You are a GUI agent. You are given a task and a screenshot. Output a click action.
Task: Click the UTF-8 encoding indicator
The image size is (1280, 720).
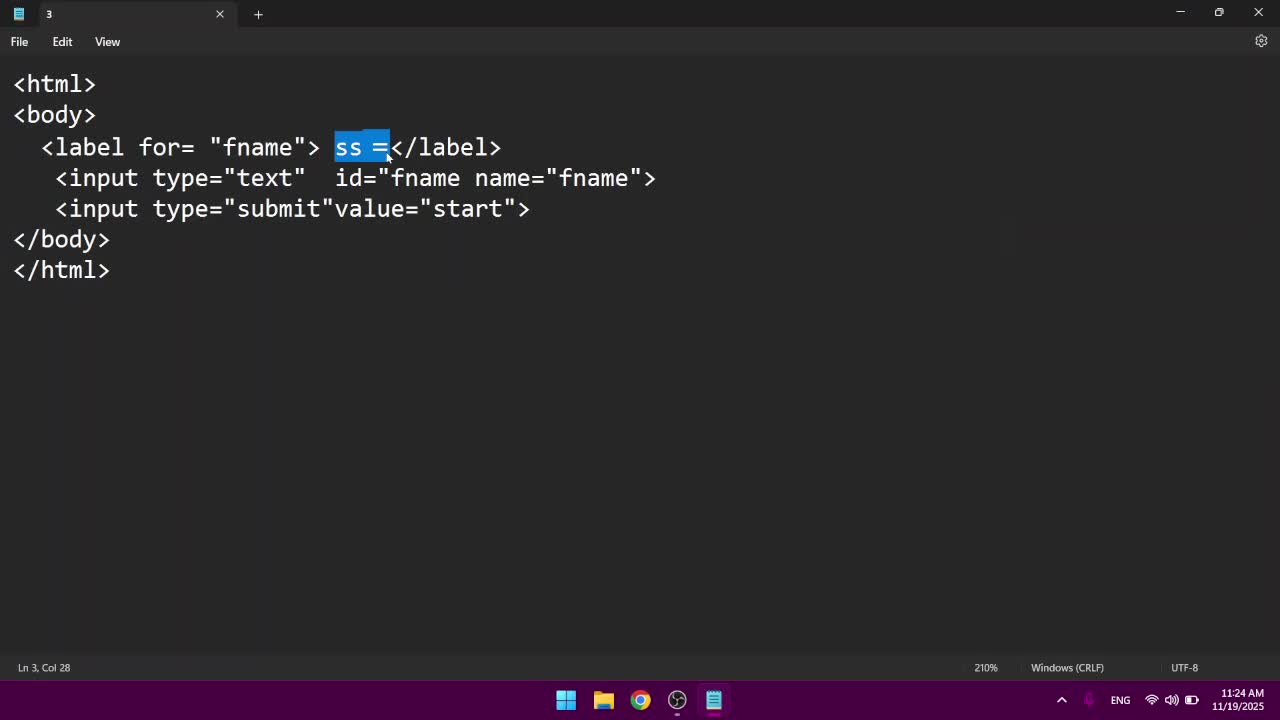coord(1184,668)
